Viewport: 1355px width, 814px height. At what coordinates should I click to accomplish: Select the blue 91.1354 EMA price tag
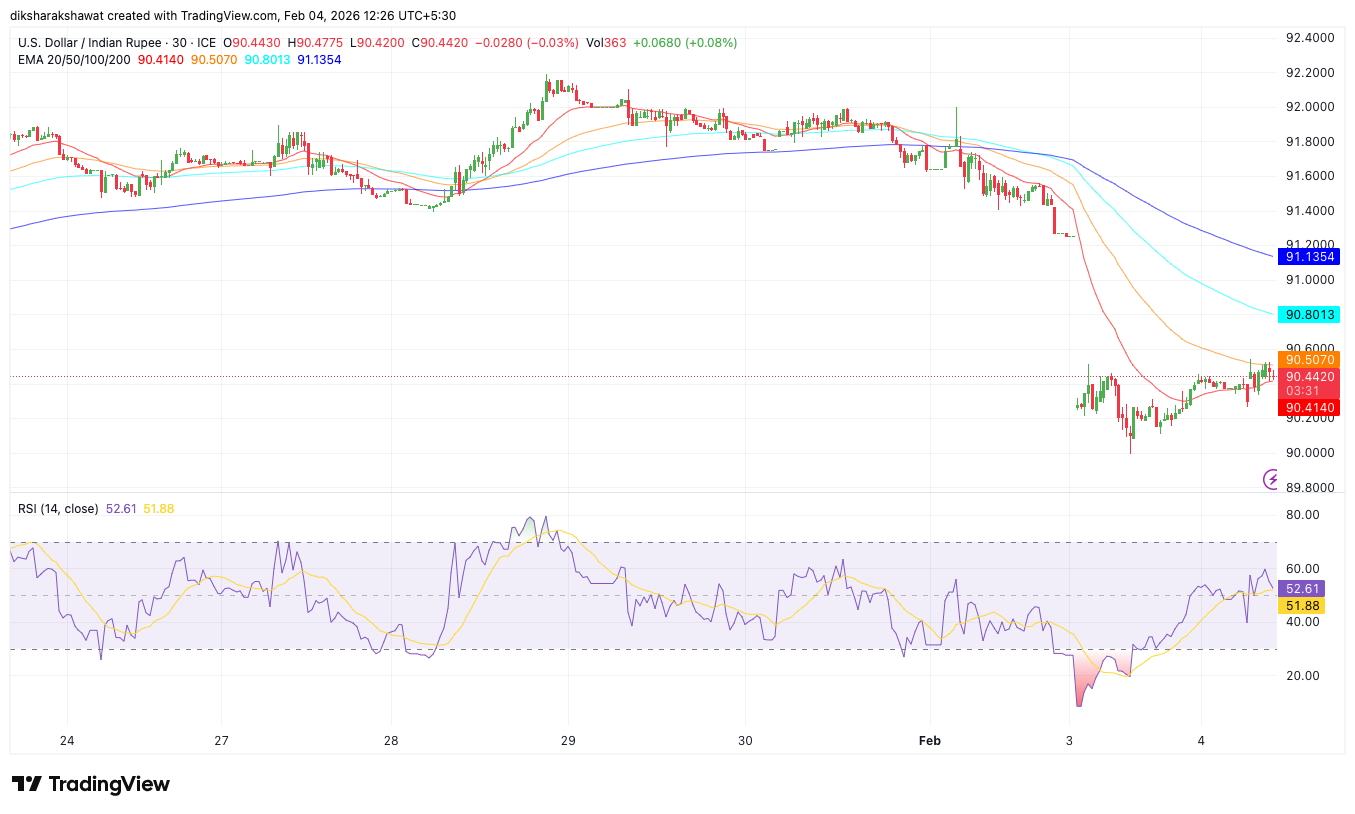(x=1309, y=256)
